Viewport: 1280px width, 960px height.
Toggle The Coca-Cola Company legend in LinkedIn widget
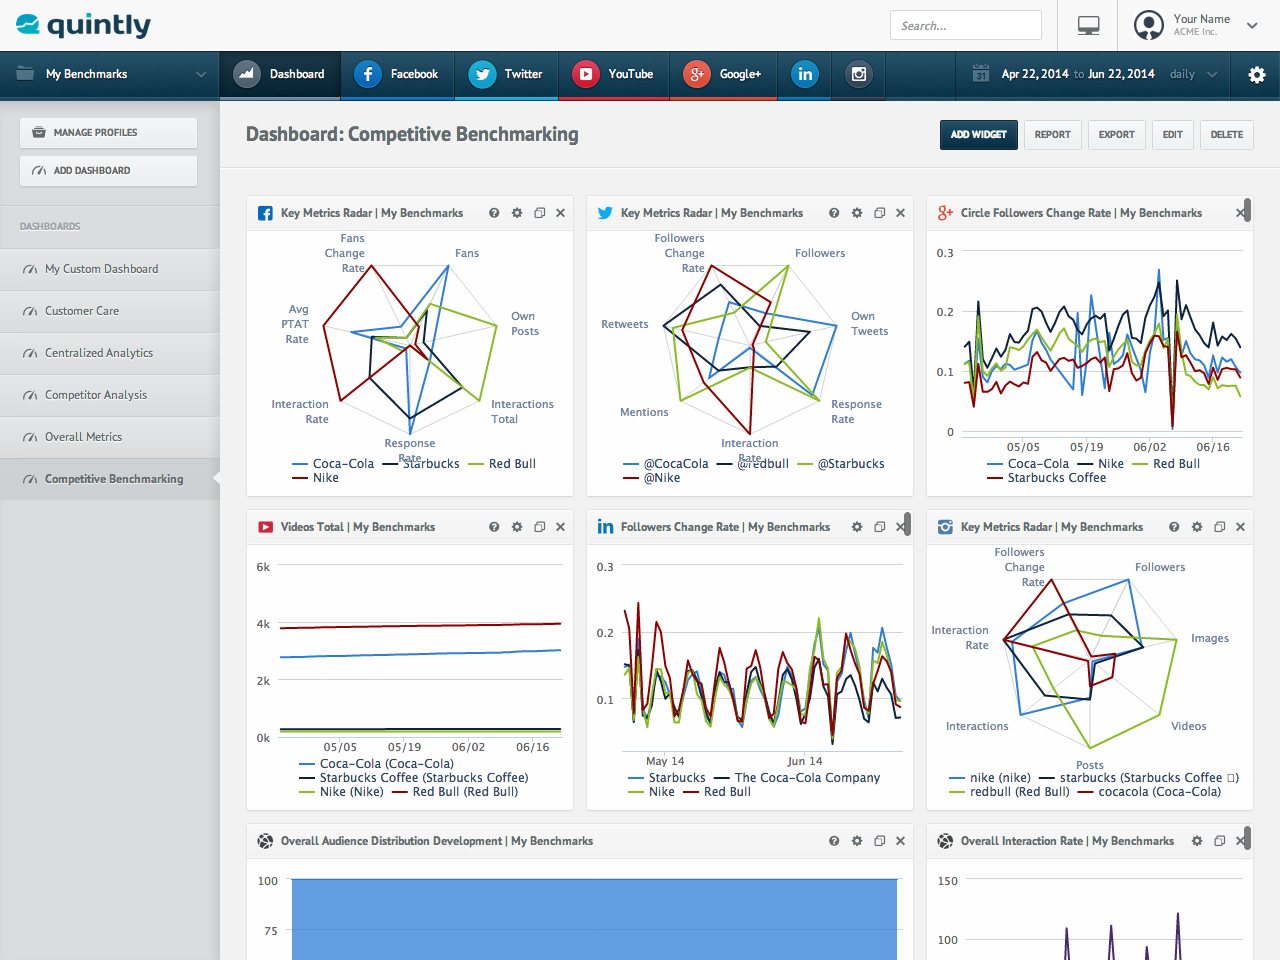click(797, 778)
